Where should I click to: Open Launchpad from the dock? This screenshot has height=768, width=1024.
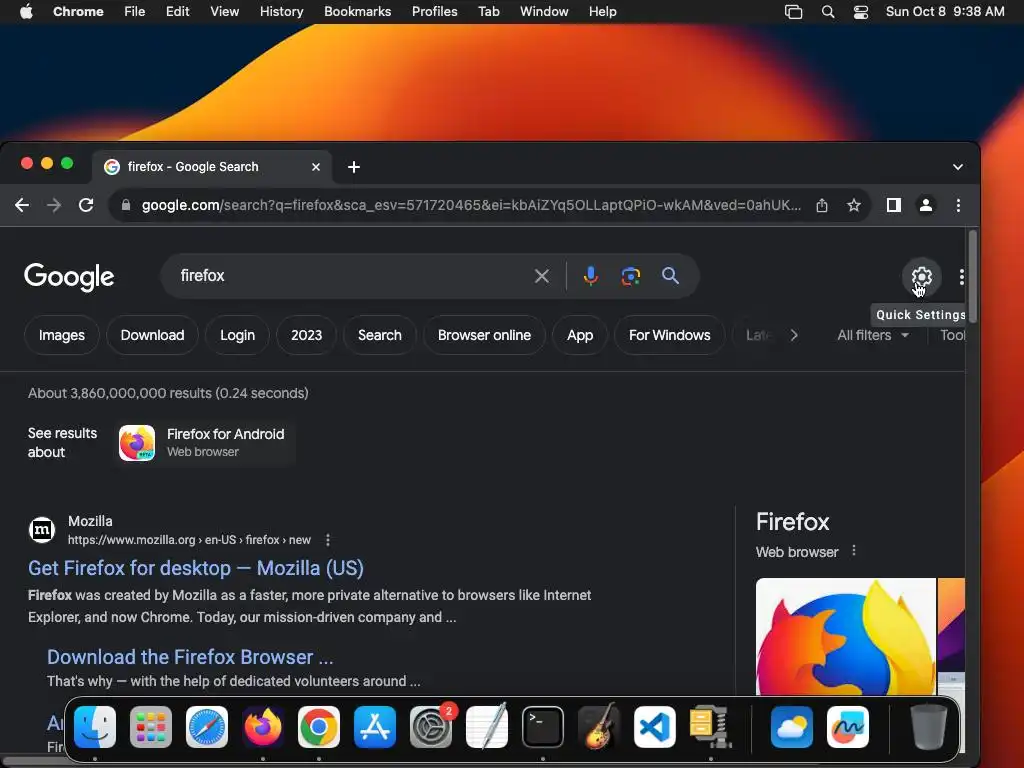coord(151,727)
